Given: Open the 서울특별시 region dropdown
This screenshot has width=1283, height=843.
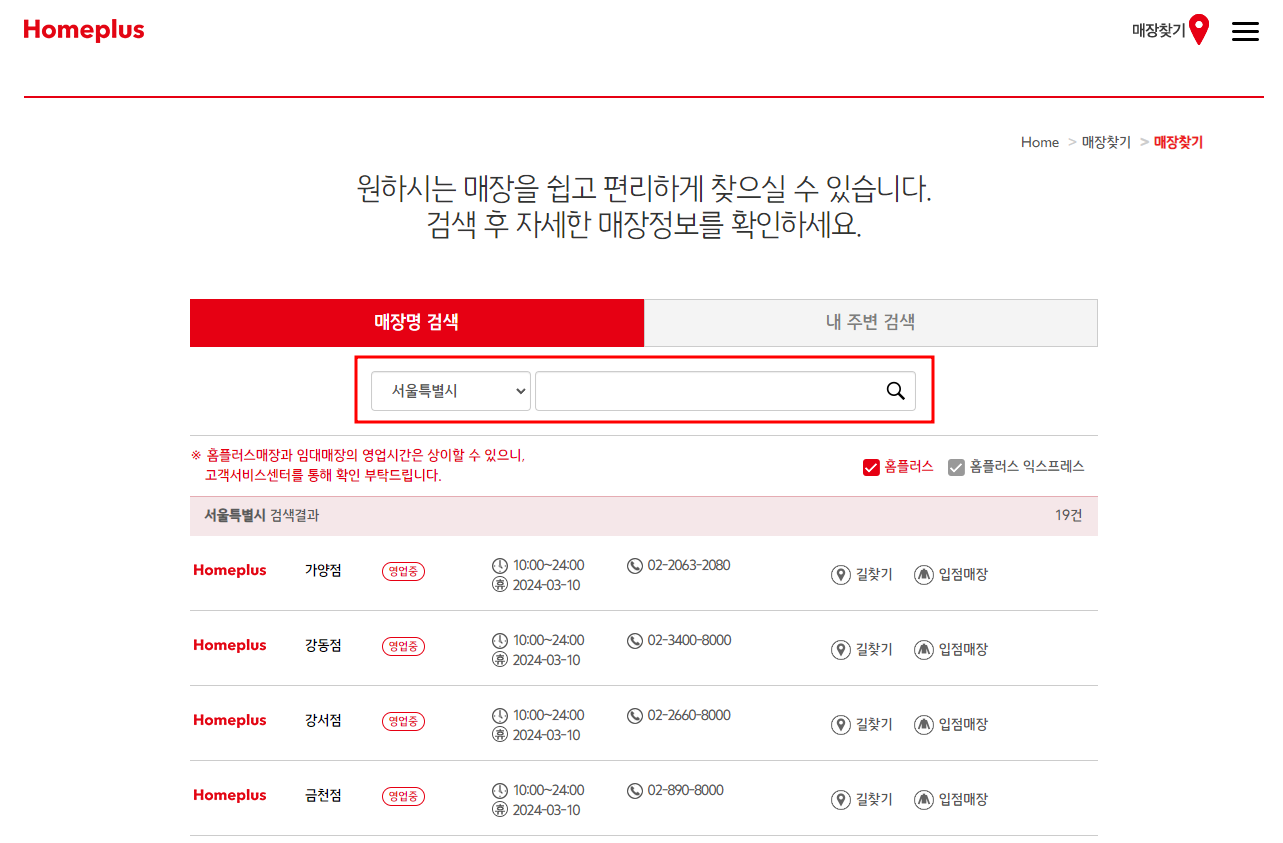Looking at the screenshot, I should [x=451, y=391].
